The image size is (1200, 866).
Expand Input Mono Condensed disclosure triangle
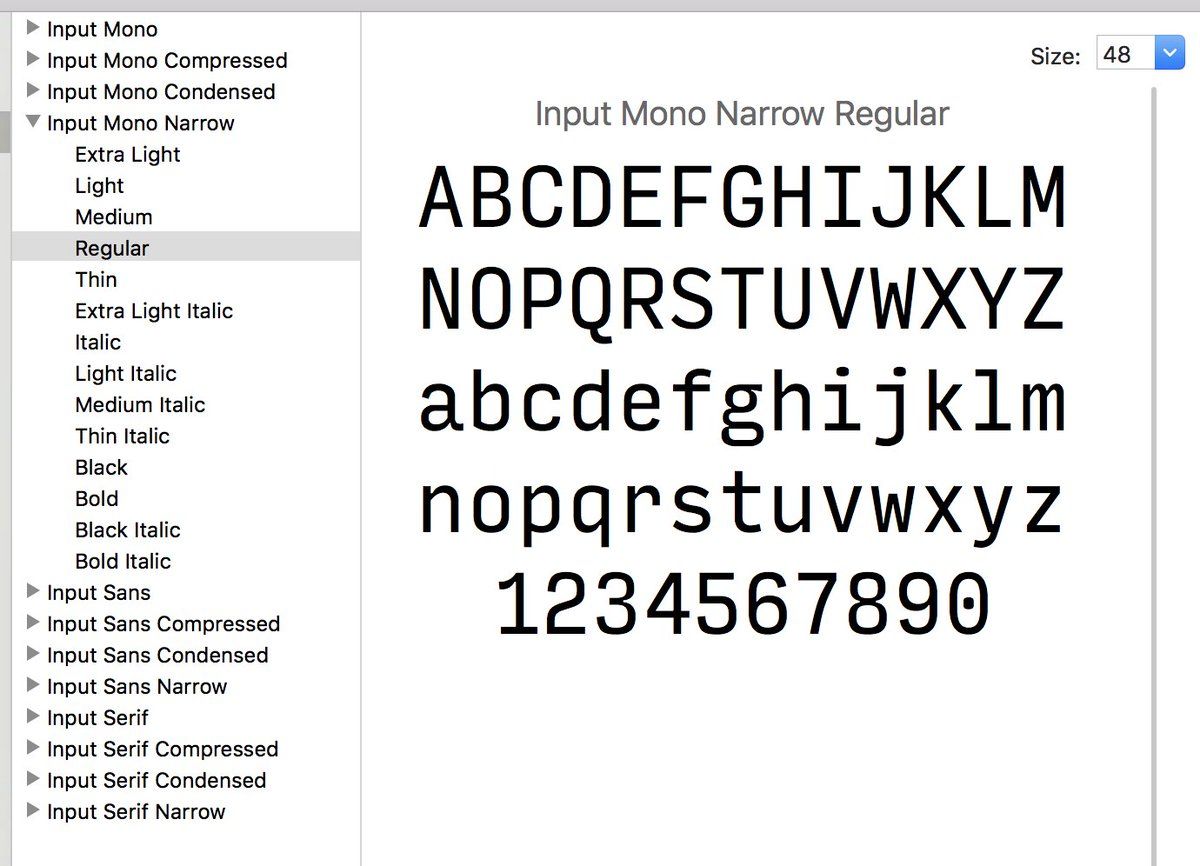33,91
